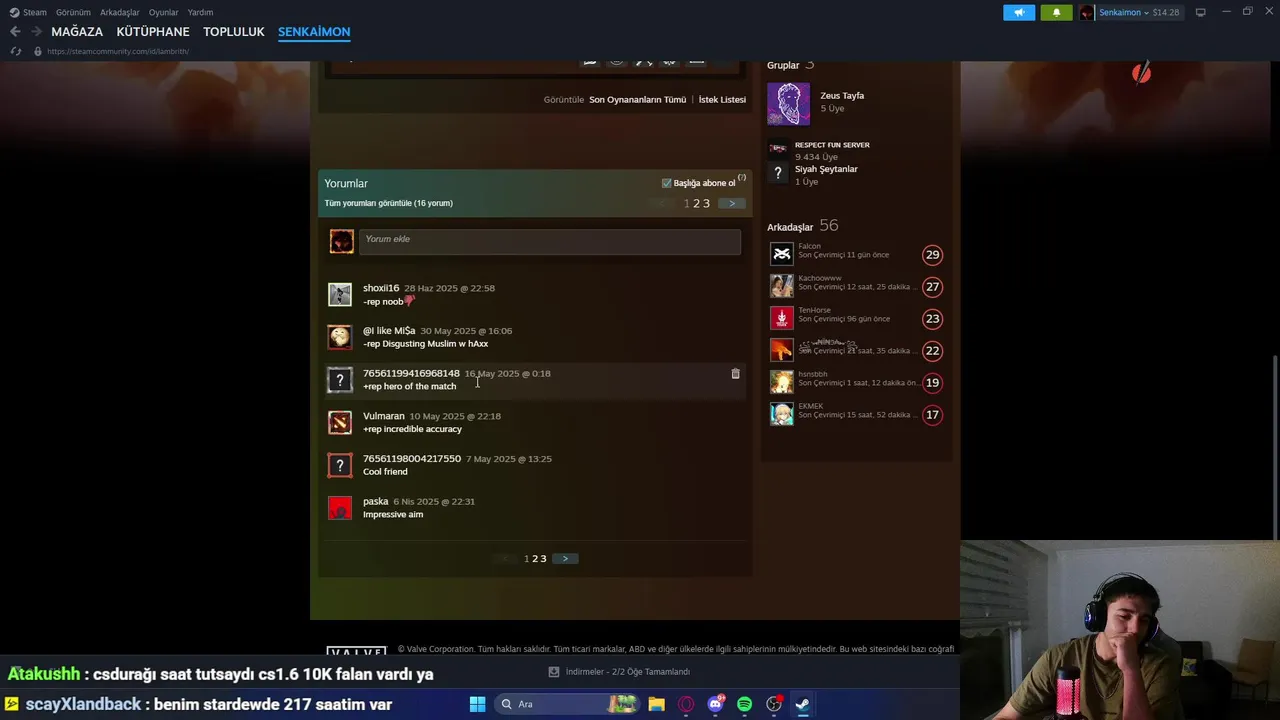Screen dimensions: 1280x720
Task: Open File Explorer from taskbar
Action: coord(656,704)
